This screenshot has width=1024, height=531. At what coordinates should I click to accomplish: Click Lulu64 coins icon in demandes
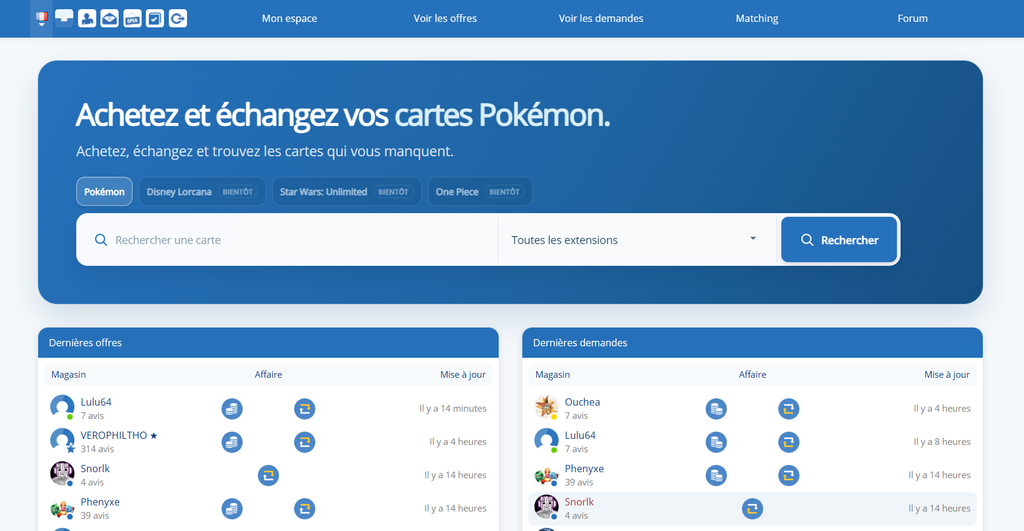click(x=716, y=442)
